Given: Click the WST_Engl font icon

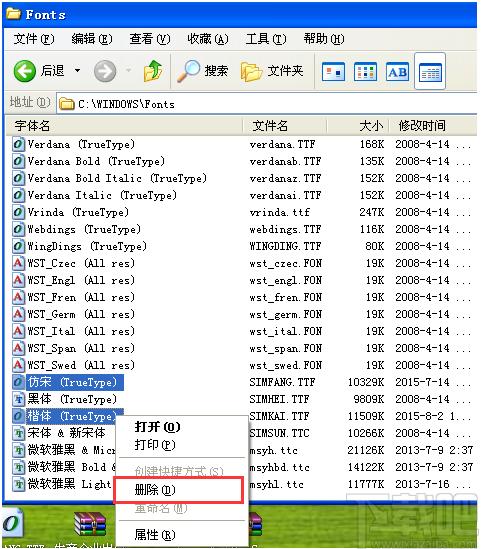Looking at the screenshot, I should pyautogui.click(x=18, y=280).
